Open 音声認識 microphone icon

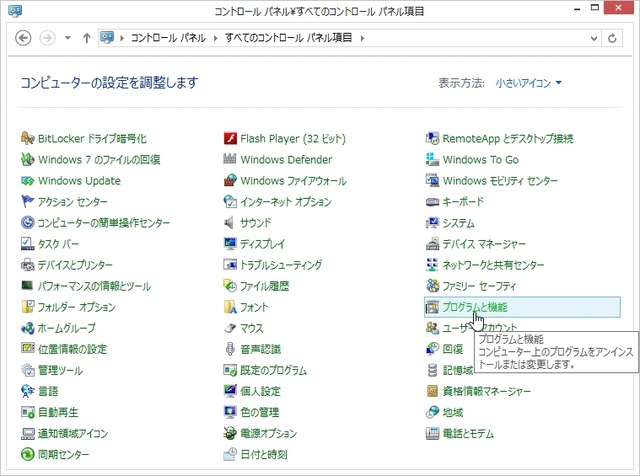coord(230,349)
